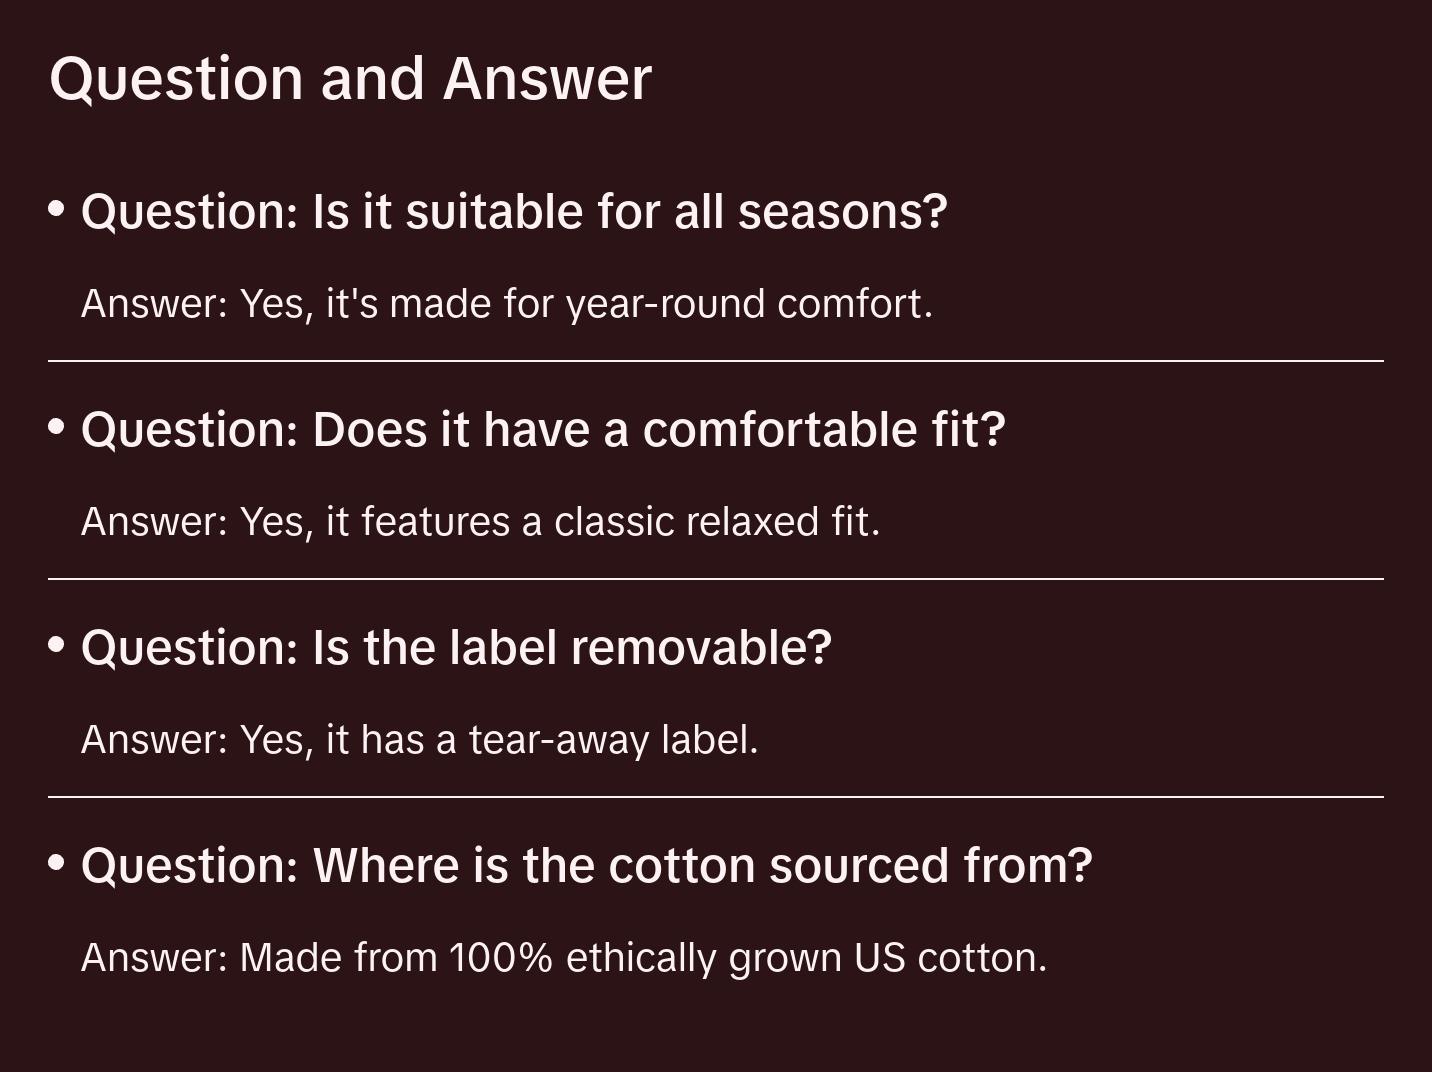Click the divider below the year-round comfort answer

[x=716, y=361]
